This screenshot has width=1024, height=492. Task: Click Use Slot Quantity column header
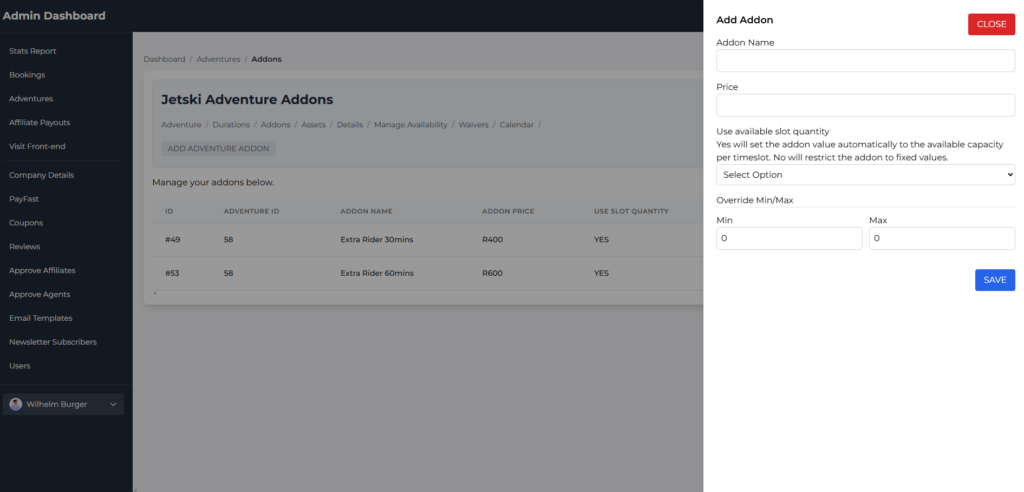tap(631, 212)
